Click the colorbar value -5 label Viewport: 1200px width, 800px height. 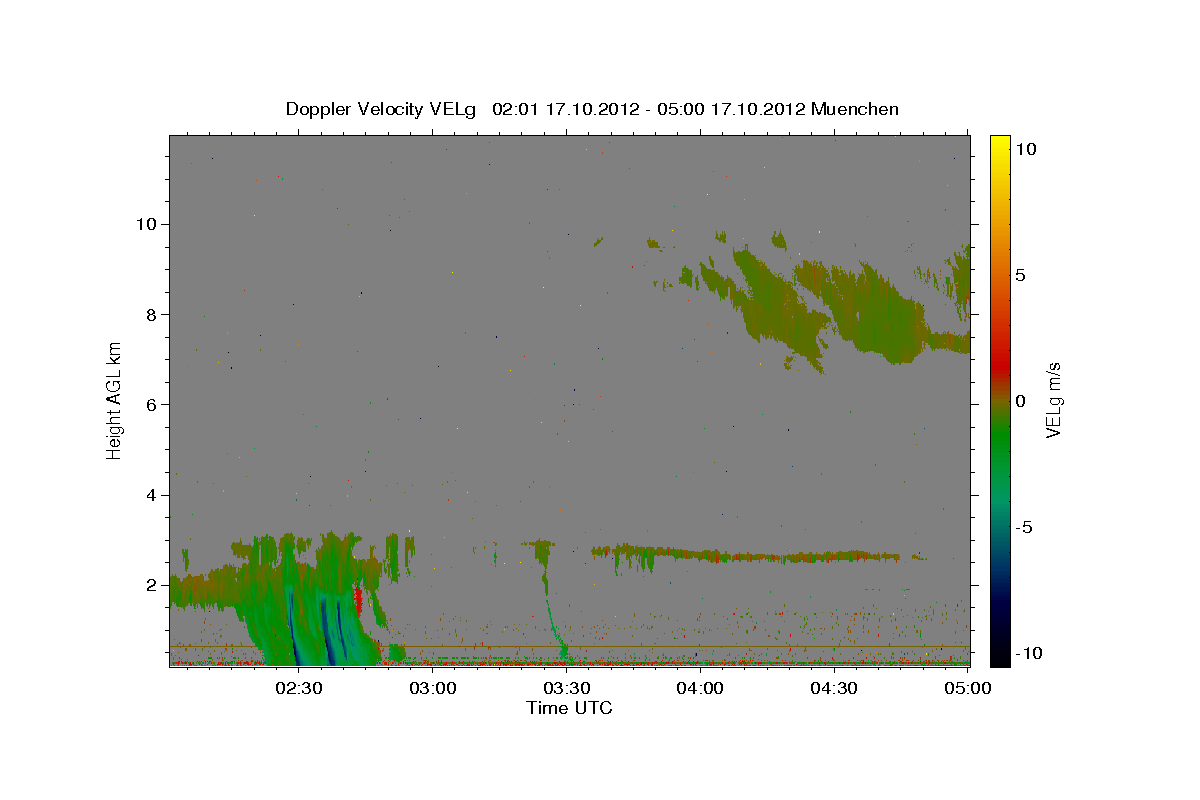[x=1023, y=527]
